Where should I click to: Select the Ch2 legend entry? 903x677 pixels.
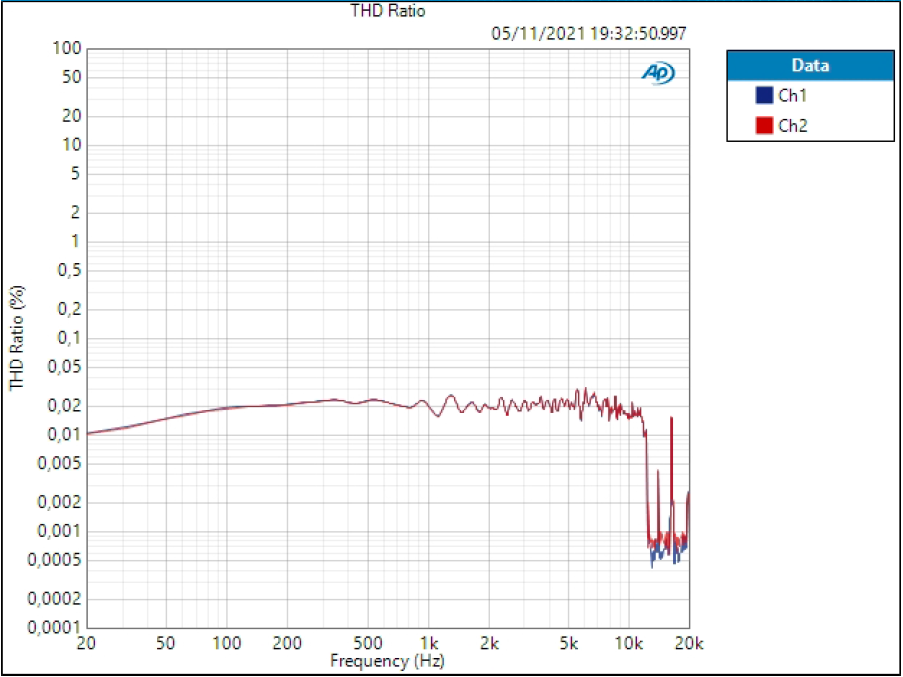pyautogui.click(x=788, y=125)
